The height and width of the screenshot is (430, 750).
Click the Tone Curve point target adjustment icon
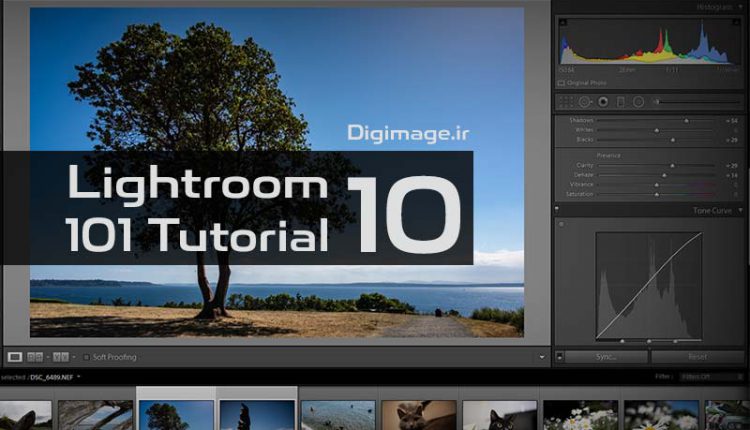pyautogui.click(x=560, y=225)
